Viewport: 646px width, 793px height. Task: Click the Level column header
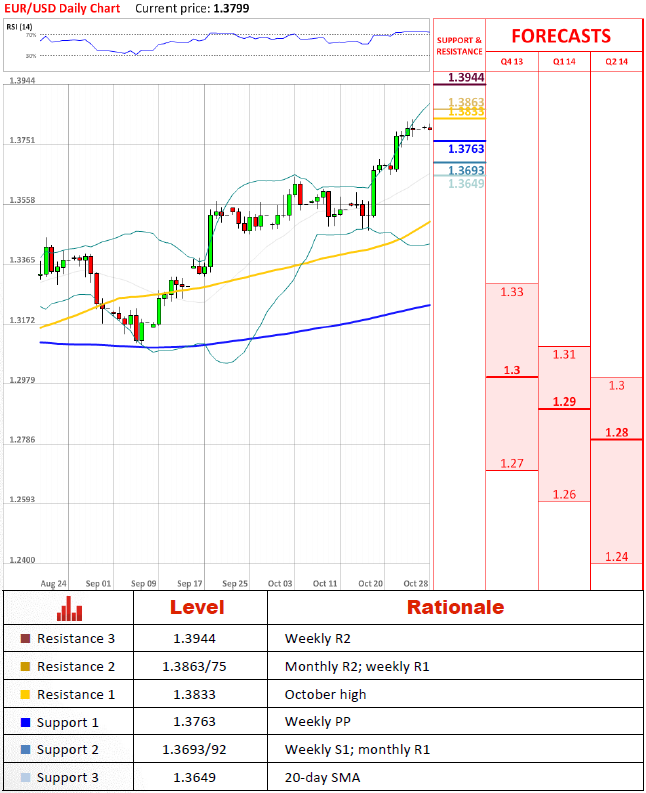[x=197, y=607]
